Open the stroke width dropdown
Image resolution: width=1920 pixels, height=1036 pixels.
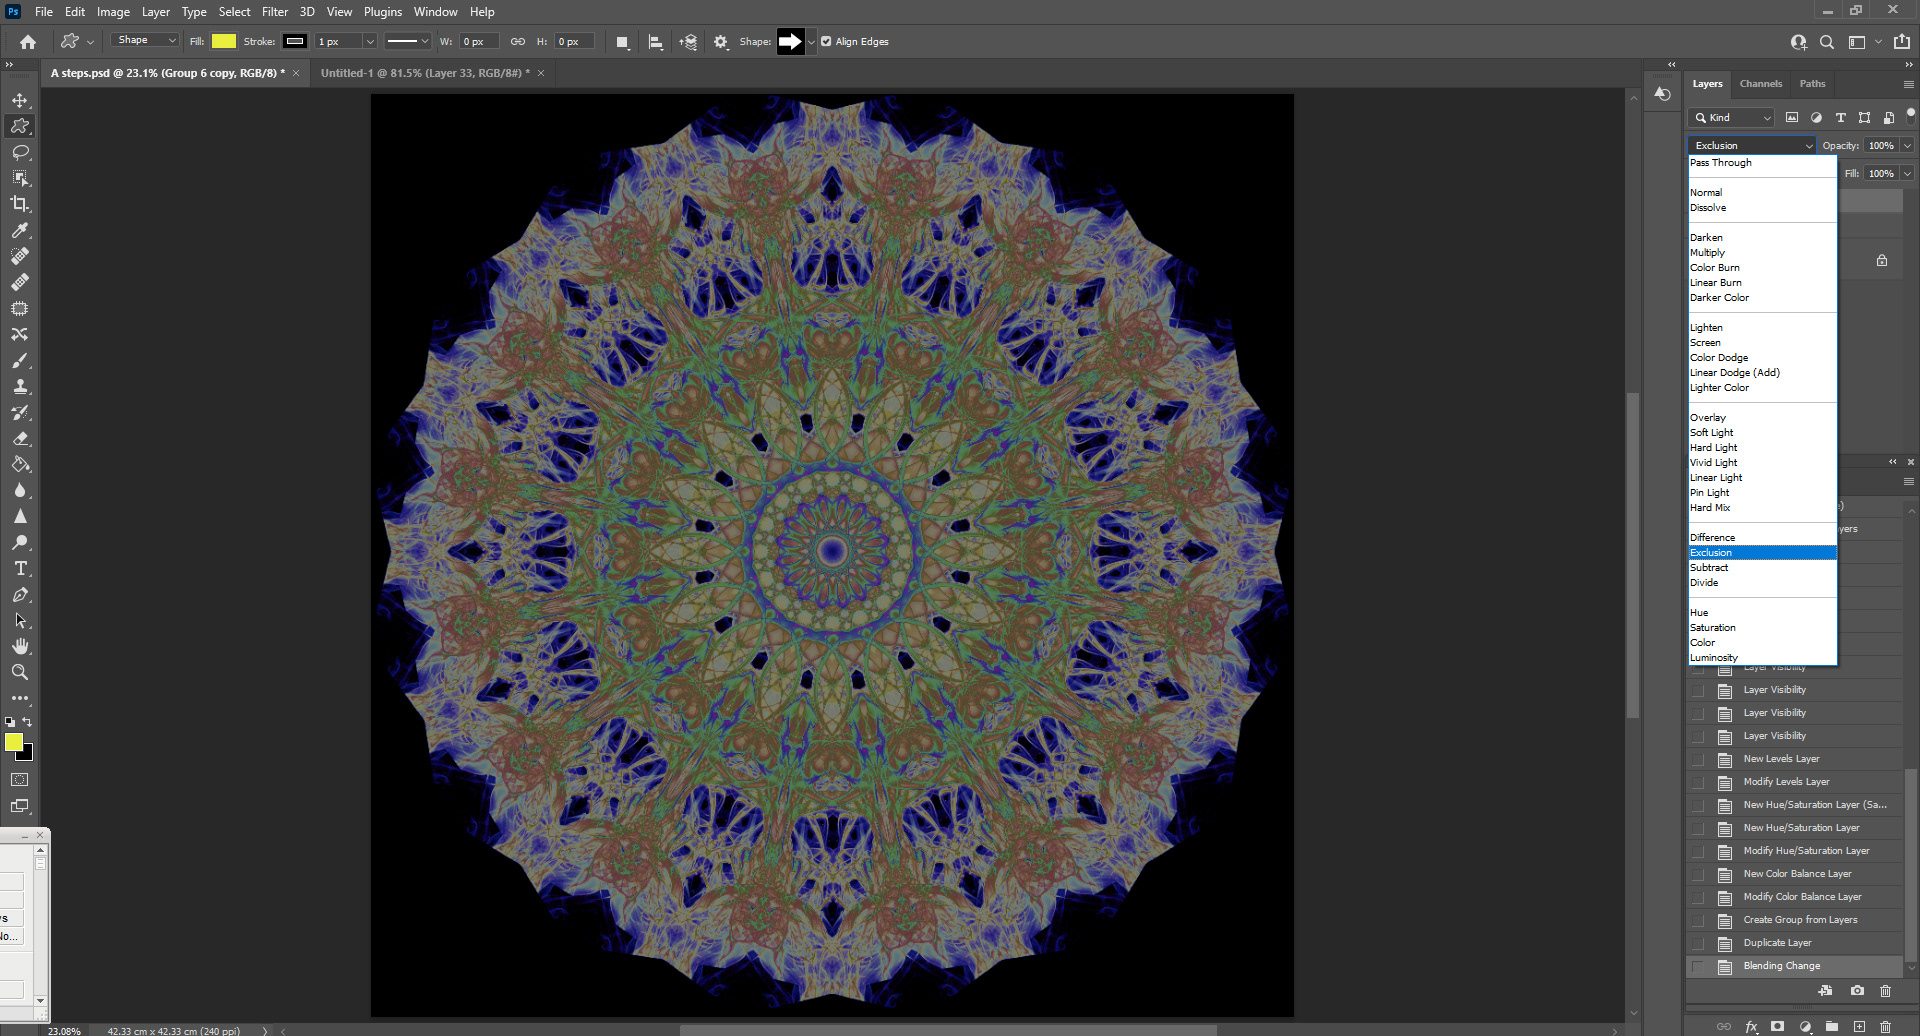tap(369, 42)
